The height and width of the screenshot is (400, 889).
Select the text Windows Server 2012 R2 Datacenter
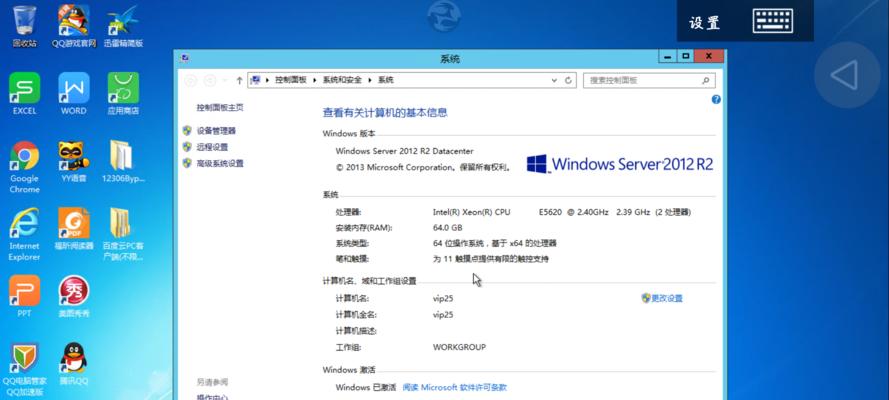coord(404,151)
